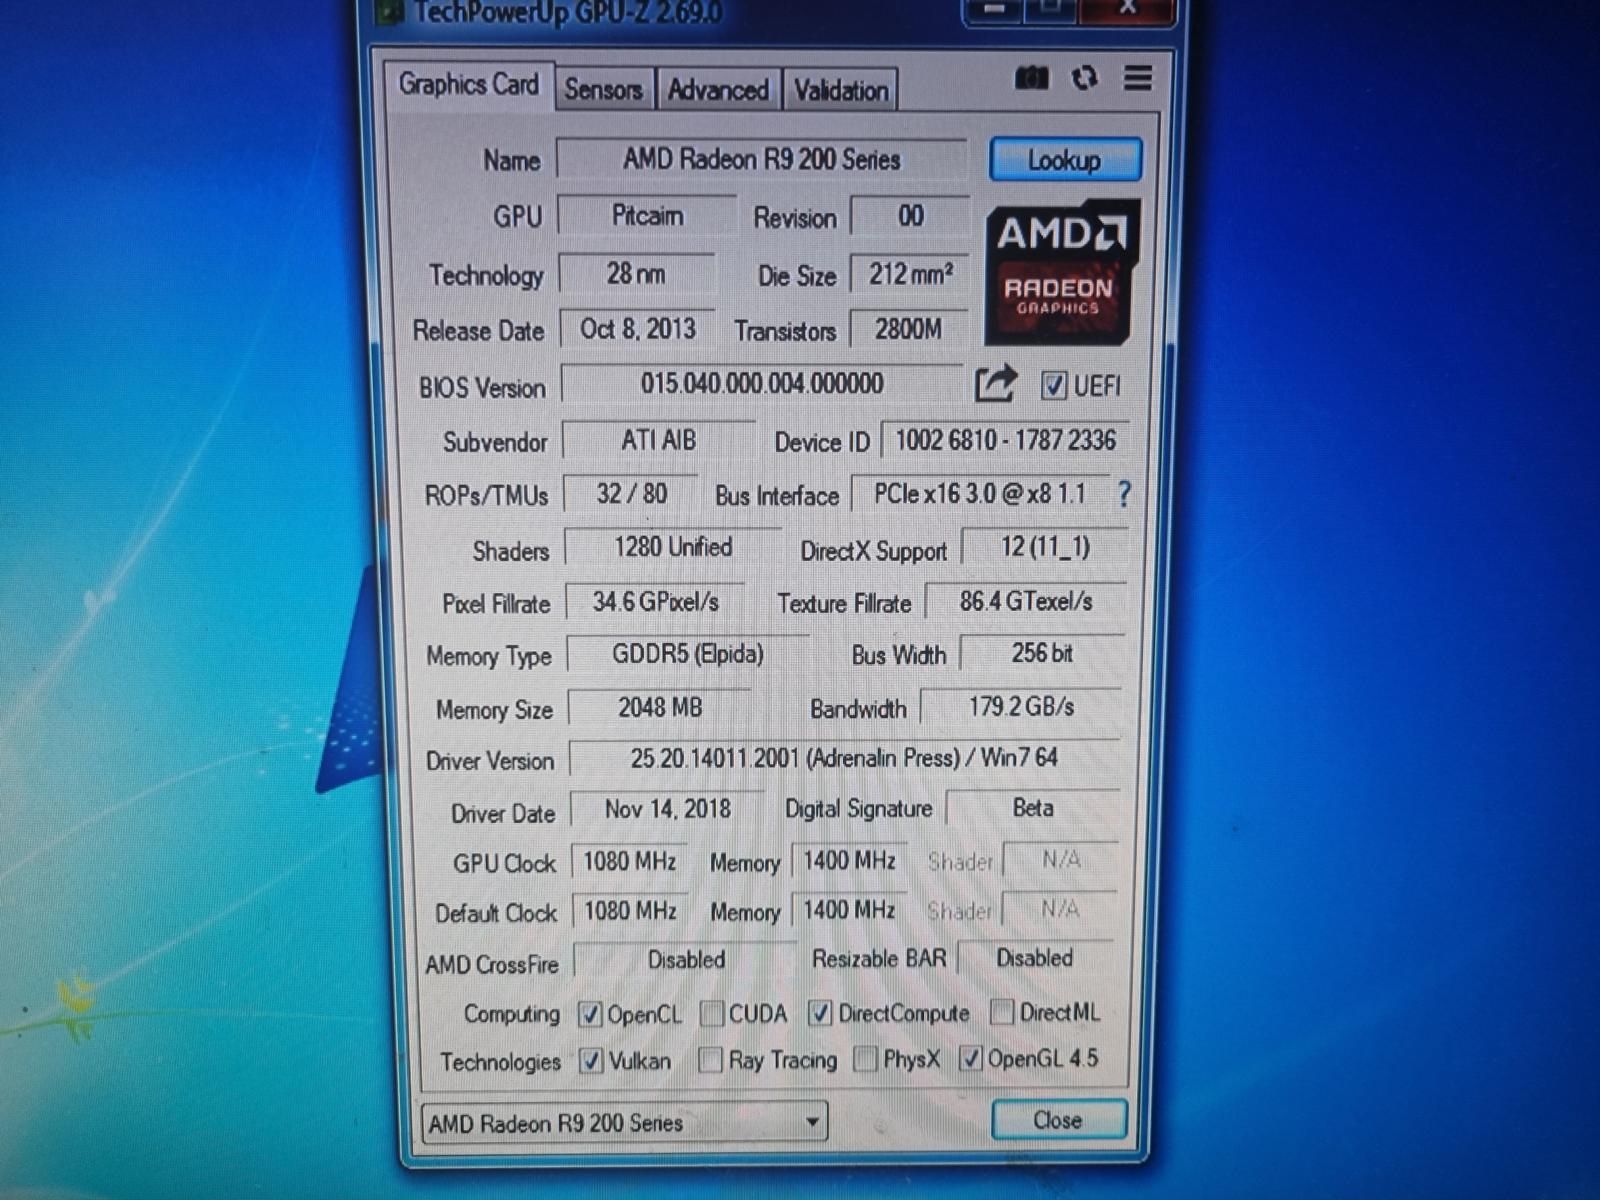Click the BIOS export share icon
1600x1200 pixels.
click(995, 384)
